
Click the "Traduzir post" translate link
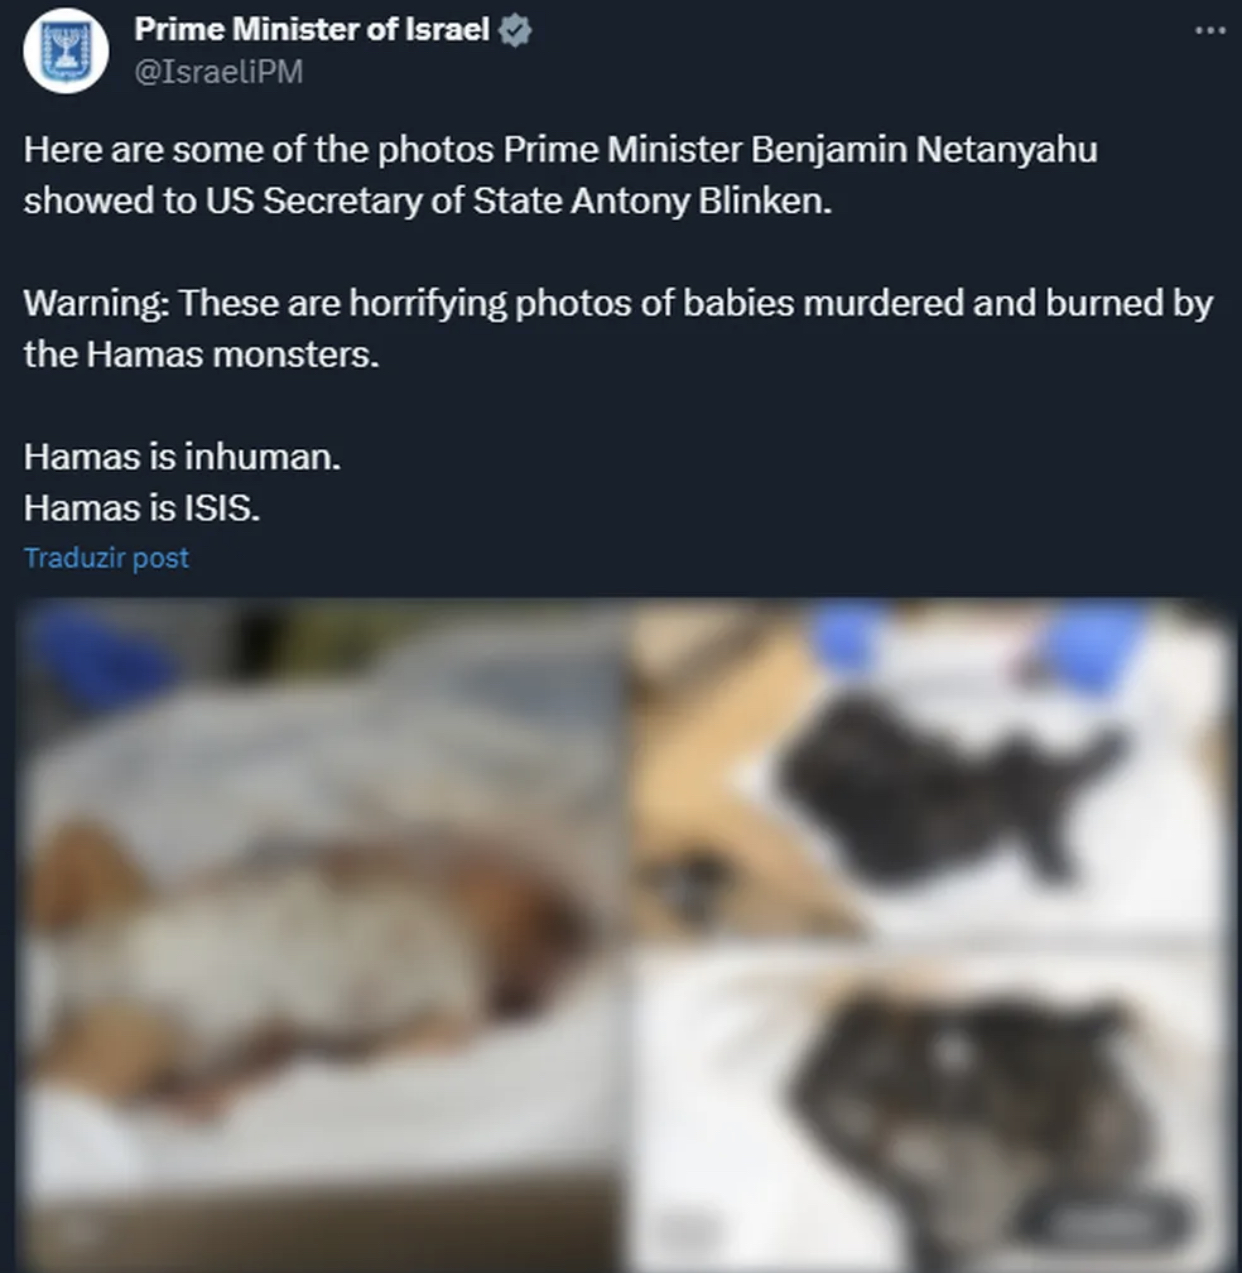click(x=106, y=557)
